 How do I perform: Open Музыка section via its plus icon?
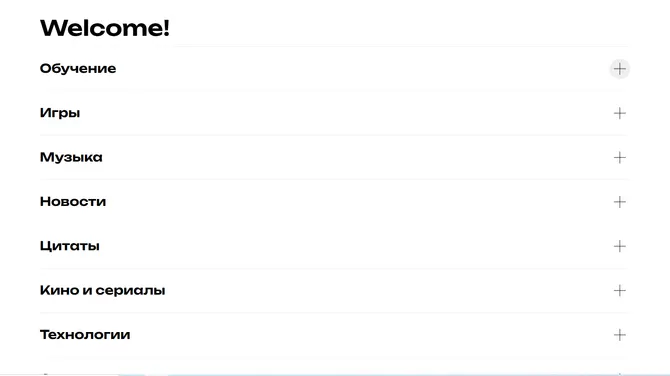click(x=620, y=158)
